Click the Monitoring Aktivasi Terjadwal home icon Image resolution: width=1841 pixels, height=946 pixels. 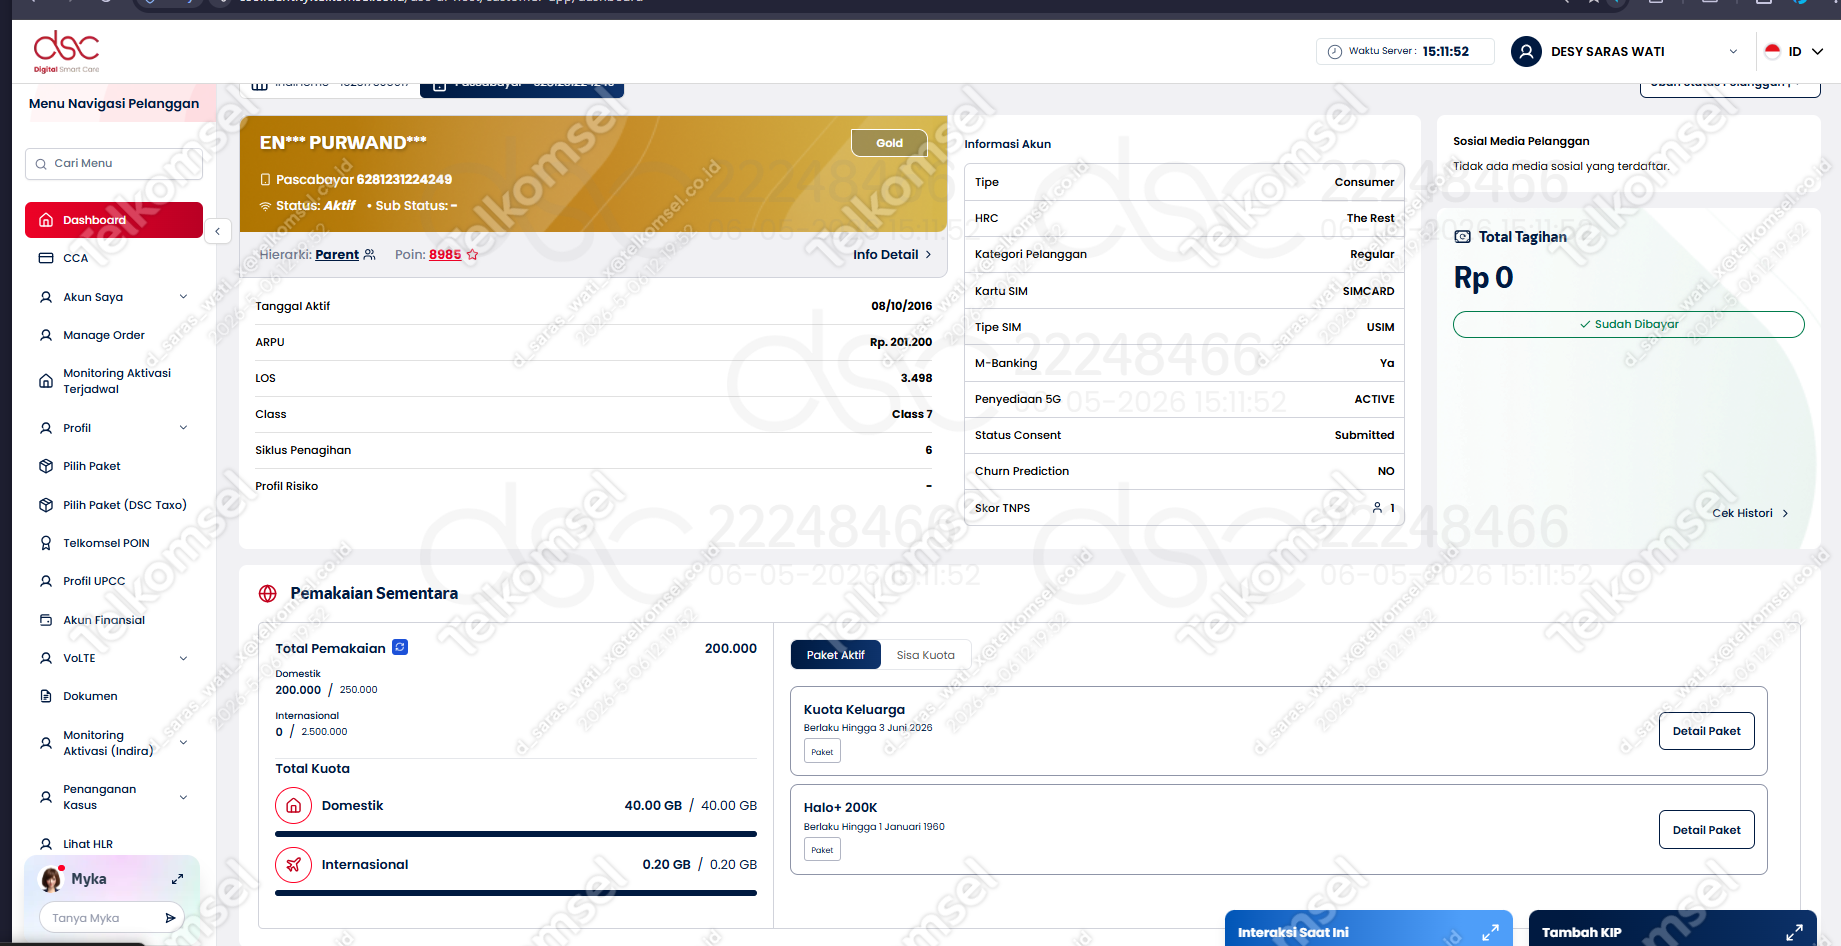point(46,381)
